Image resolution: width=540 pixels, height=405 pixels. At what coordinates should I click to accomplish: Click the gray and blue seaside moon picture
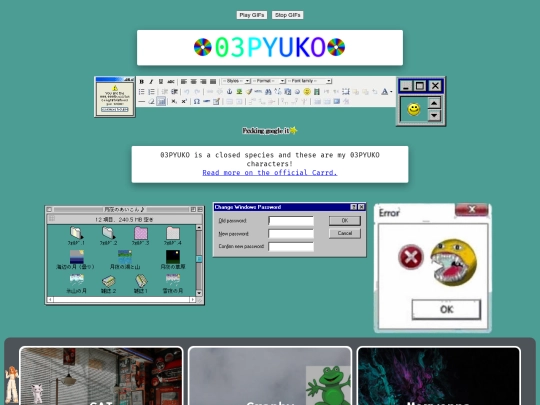(x=76, y=257)
